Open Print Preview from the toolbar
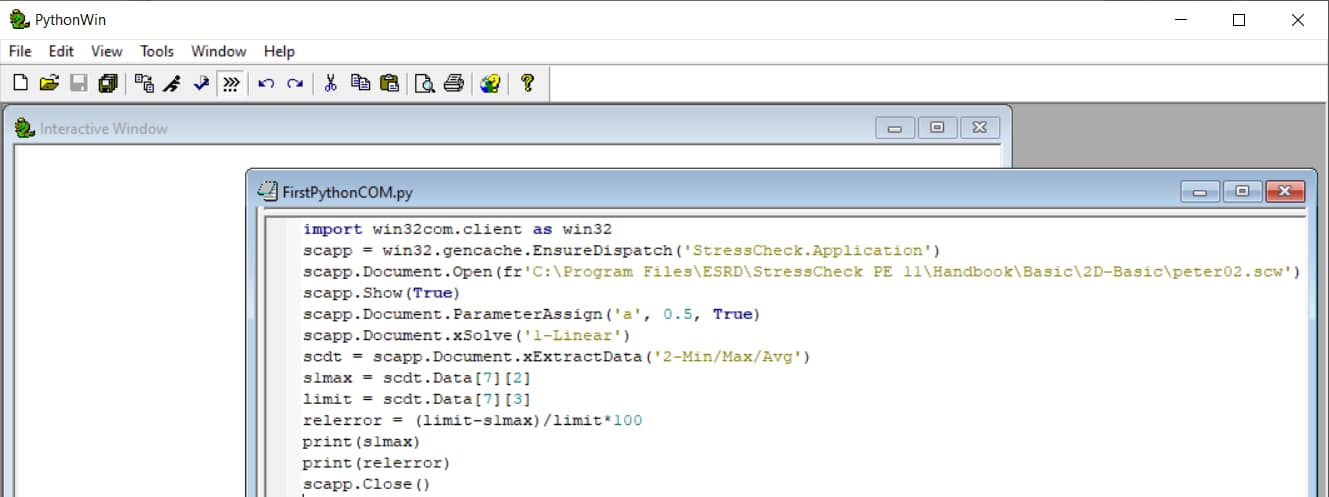The image size is (1329, 497). pos(425,84)
